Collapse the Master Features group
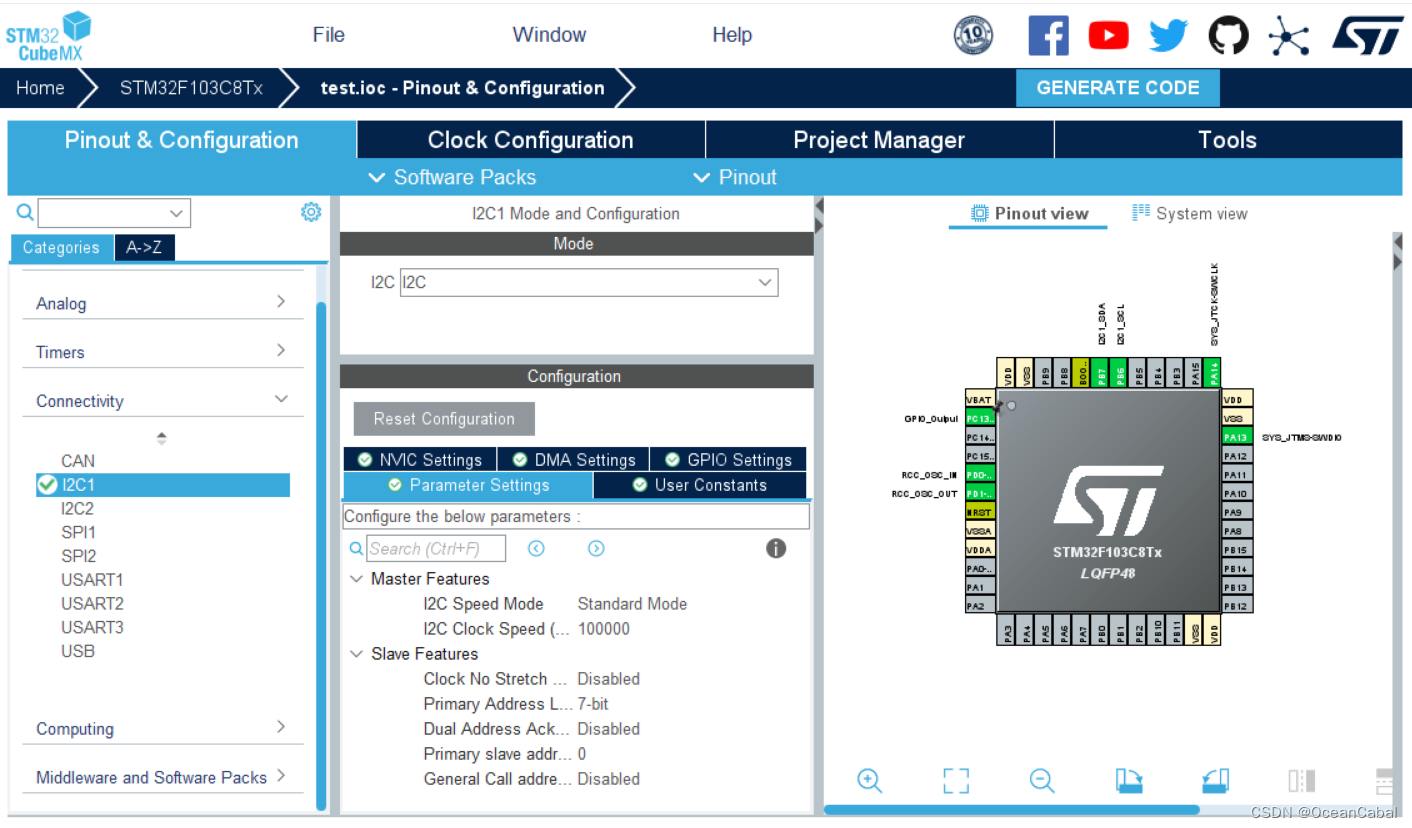The width and height of the screenshot is (1412, 828). (356, 579)
